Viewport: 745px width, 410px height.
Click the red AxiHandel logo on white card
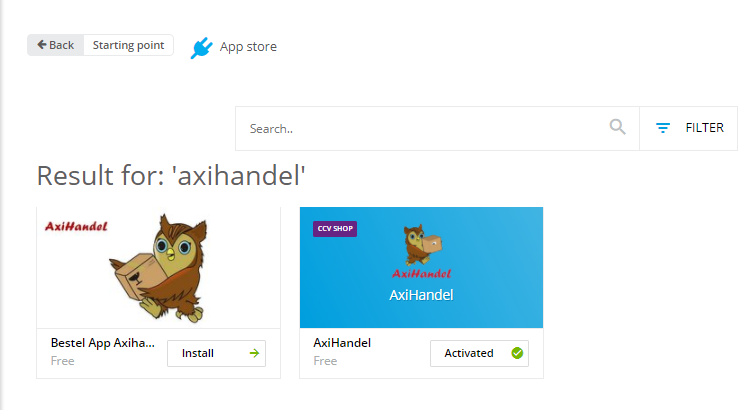(x=76, y=226)
